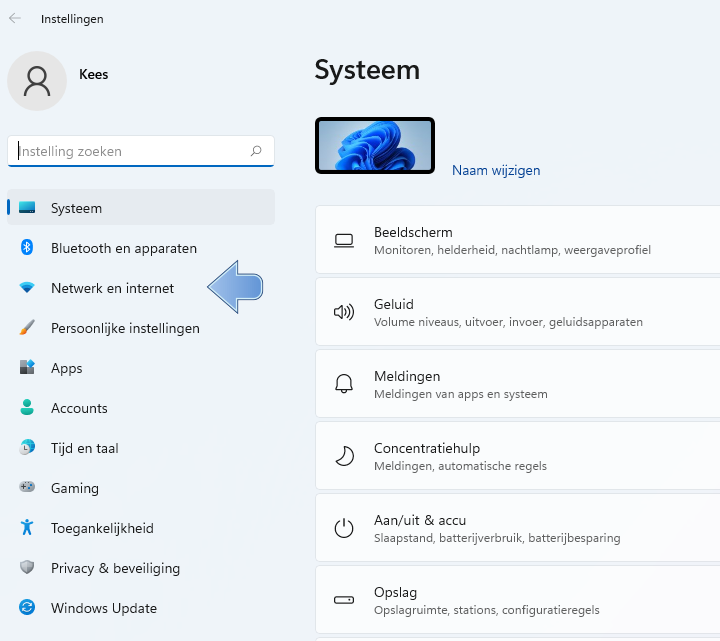
Task: Open Bluetooth en apparaten settings
Action: [x=124, y=248]
